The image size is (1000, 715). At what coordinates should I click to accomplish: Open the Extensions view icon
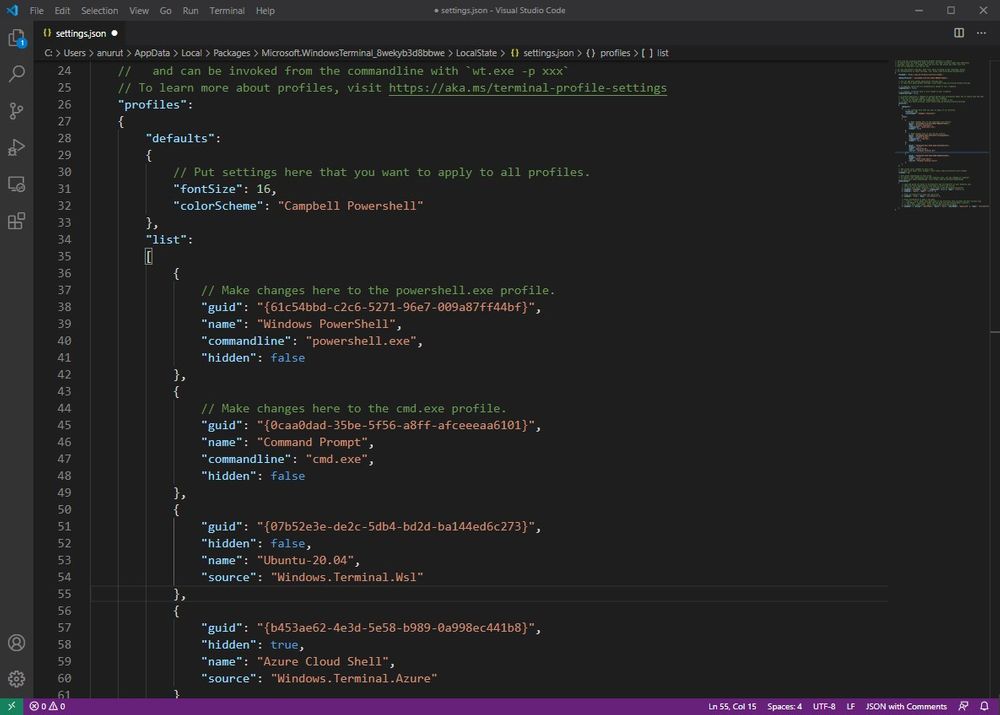(17, 221)
